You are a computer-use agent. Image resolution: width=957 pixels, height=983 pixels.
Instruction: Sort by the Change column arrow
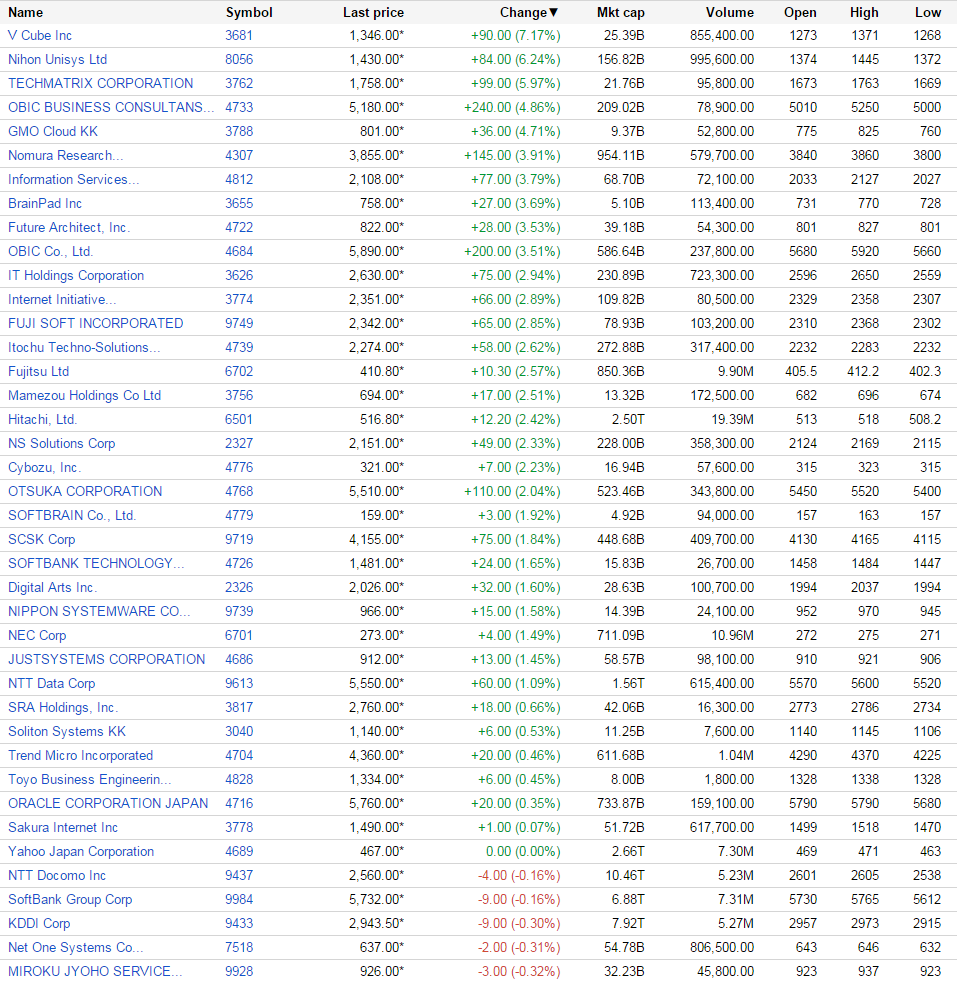pyautogui.click(x=553, y=13)
